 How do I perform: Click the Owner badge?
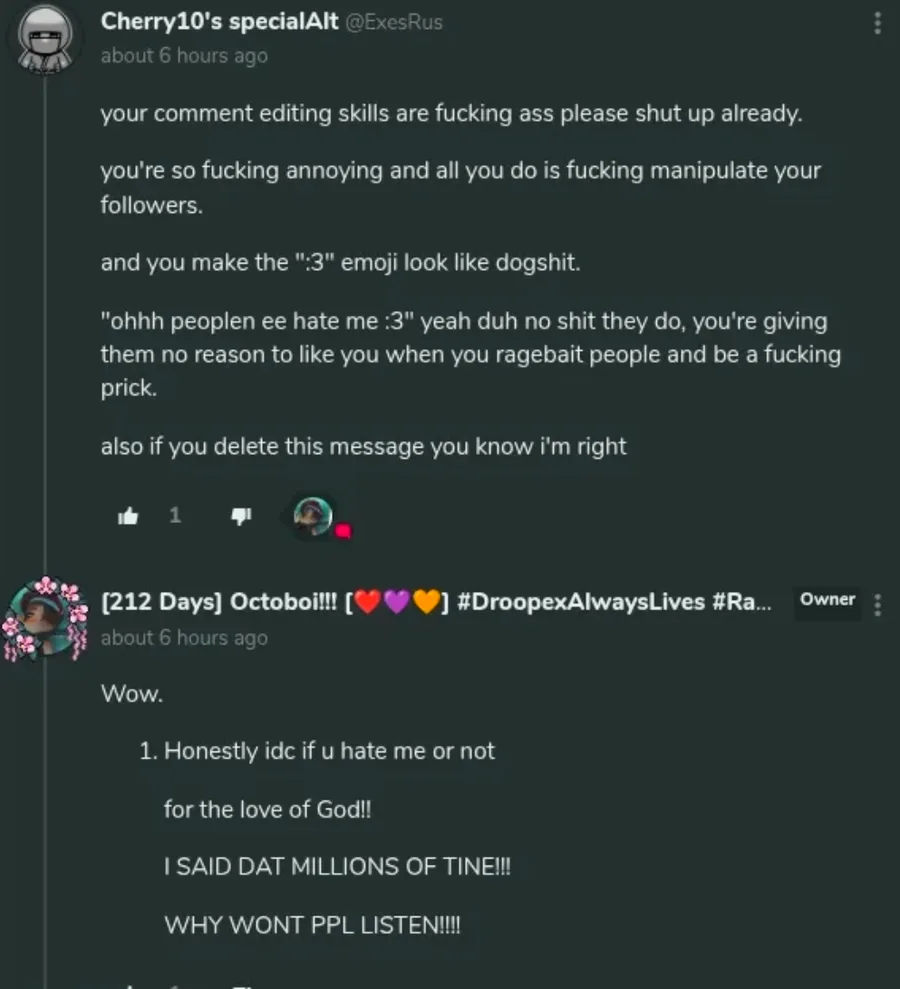(827, 600)
